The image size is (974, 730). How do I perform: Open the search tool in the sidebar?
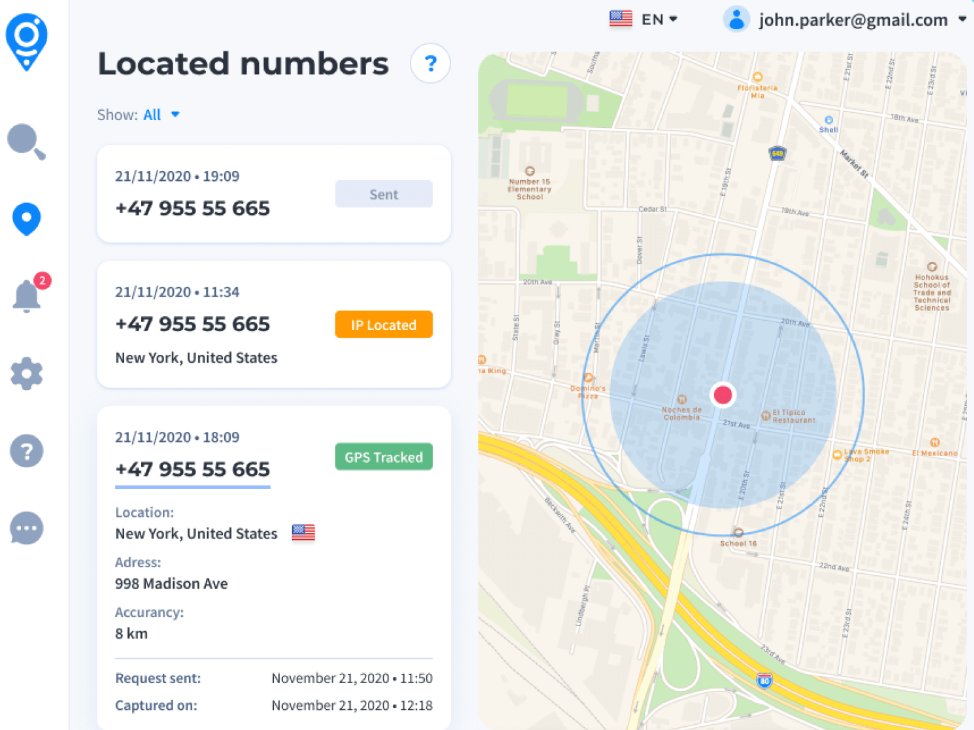[x=26, y=142]
